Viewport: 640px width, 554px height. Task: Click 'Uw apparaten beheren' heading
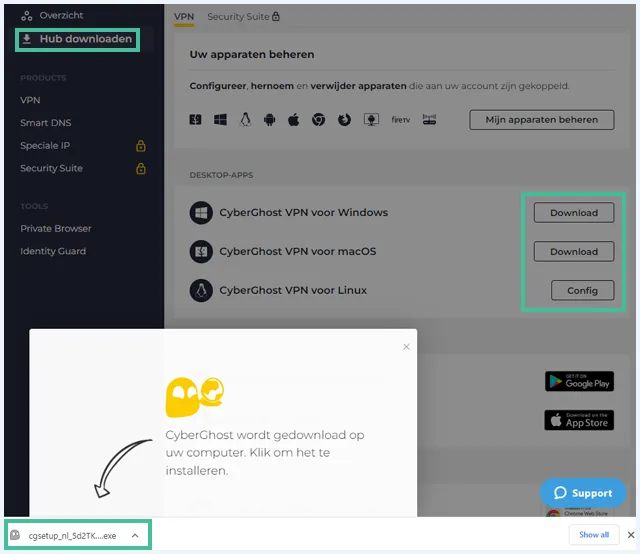(252, 54)
